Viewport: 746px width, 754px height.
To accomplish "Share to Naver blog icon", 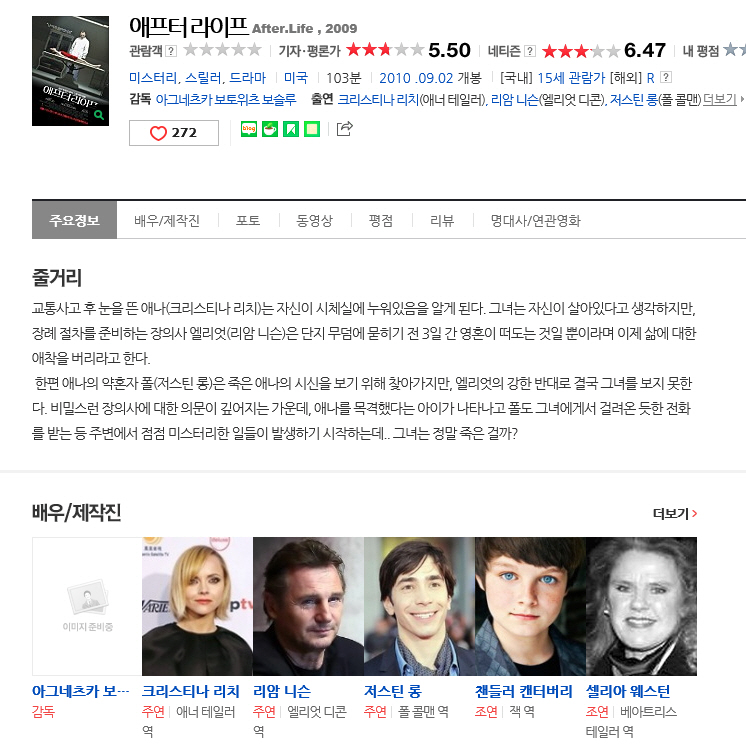I will tap(249, 129).
